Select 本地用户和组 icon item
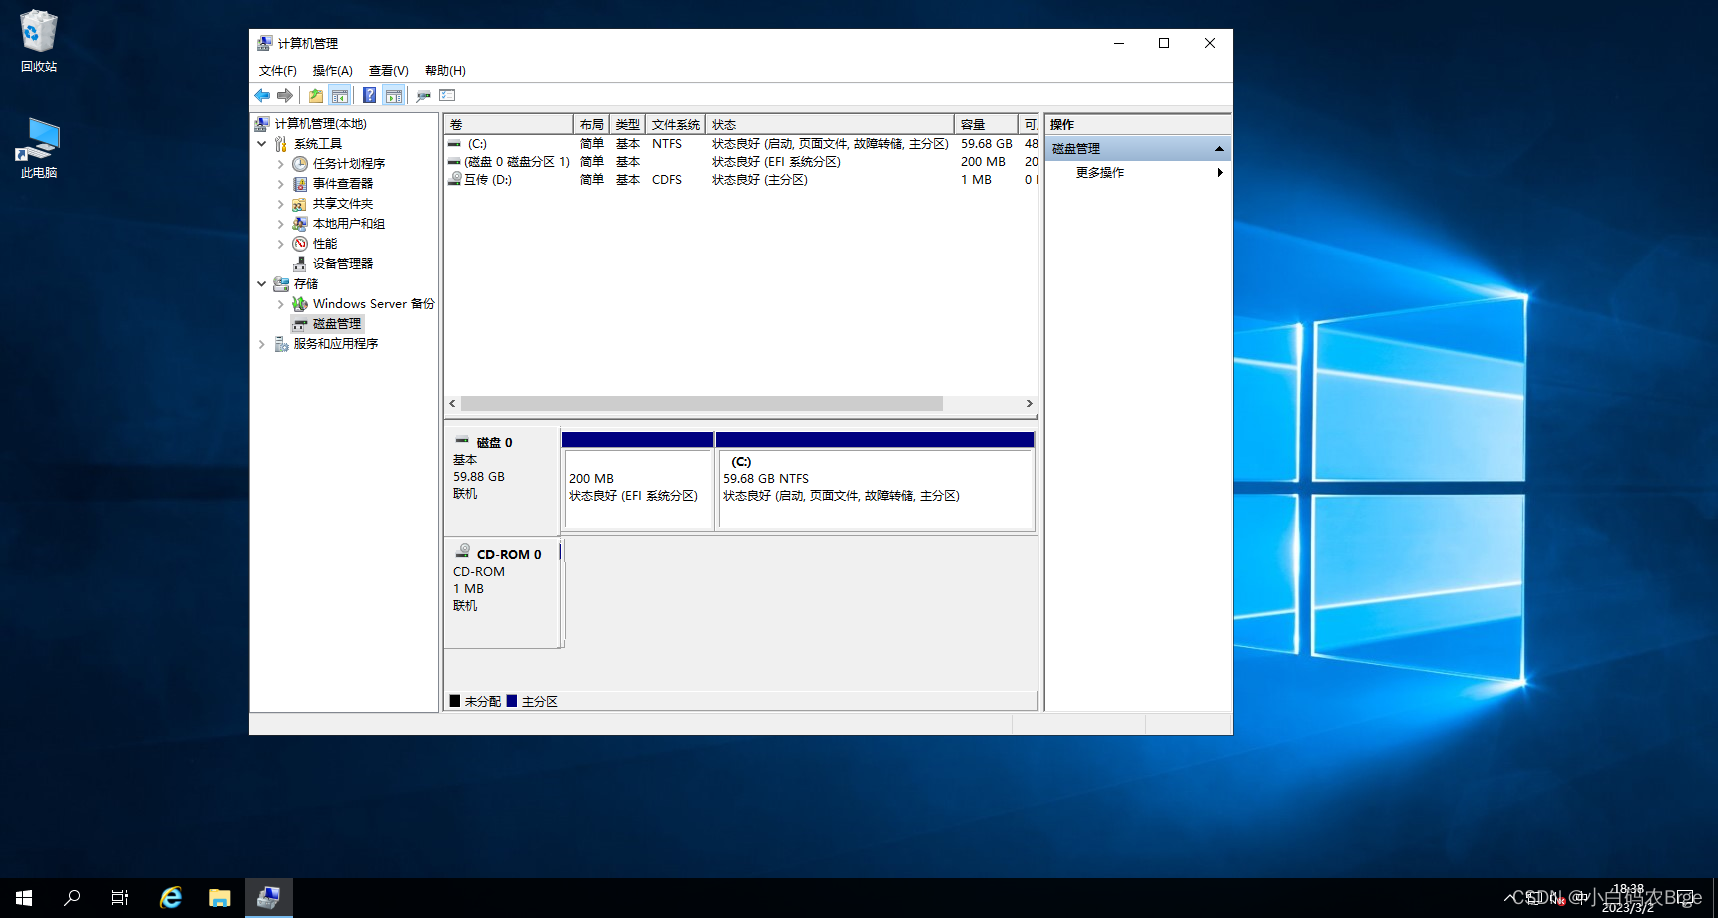1718x918 pixels. click(300, 224)
